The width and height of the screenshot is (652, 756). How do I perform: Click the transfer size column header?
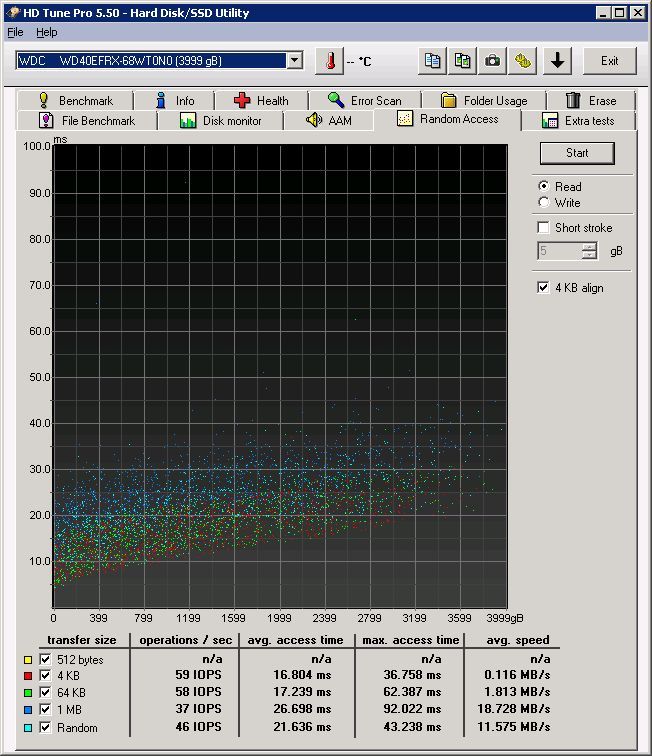82,640
